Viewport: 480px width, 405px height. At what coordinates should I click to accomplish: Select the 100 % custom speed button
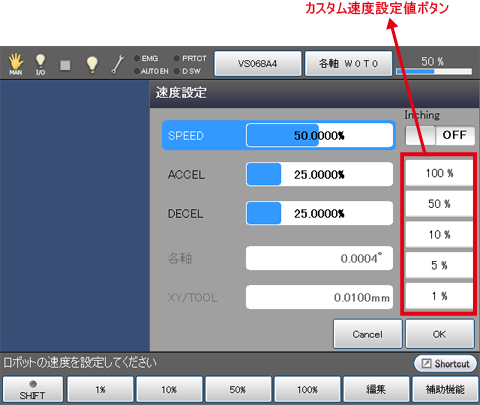coord(439,173)
